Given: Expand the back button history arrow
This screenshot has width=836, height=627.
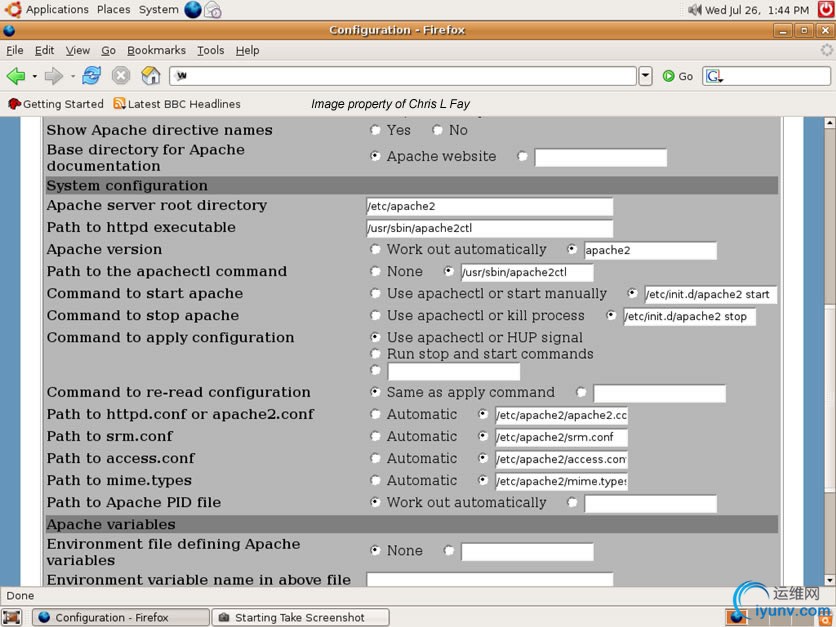Looking at the screenshot, I should pyautogui.click(x=34, y=76).
